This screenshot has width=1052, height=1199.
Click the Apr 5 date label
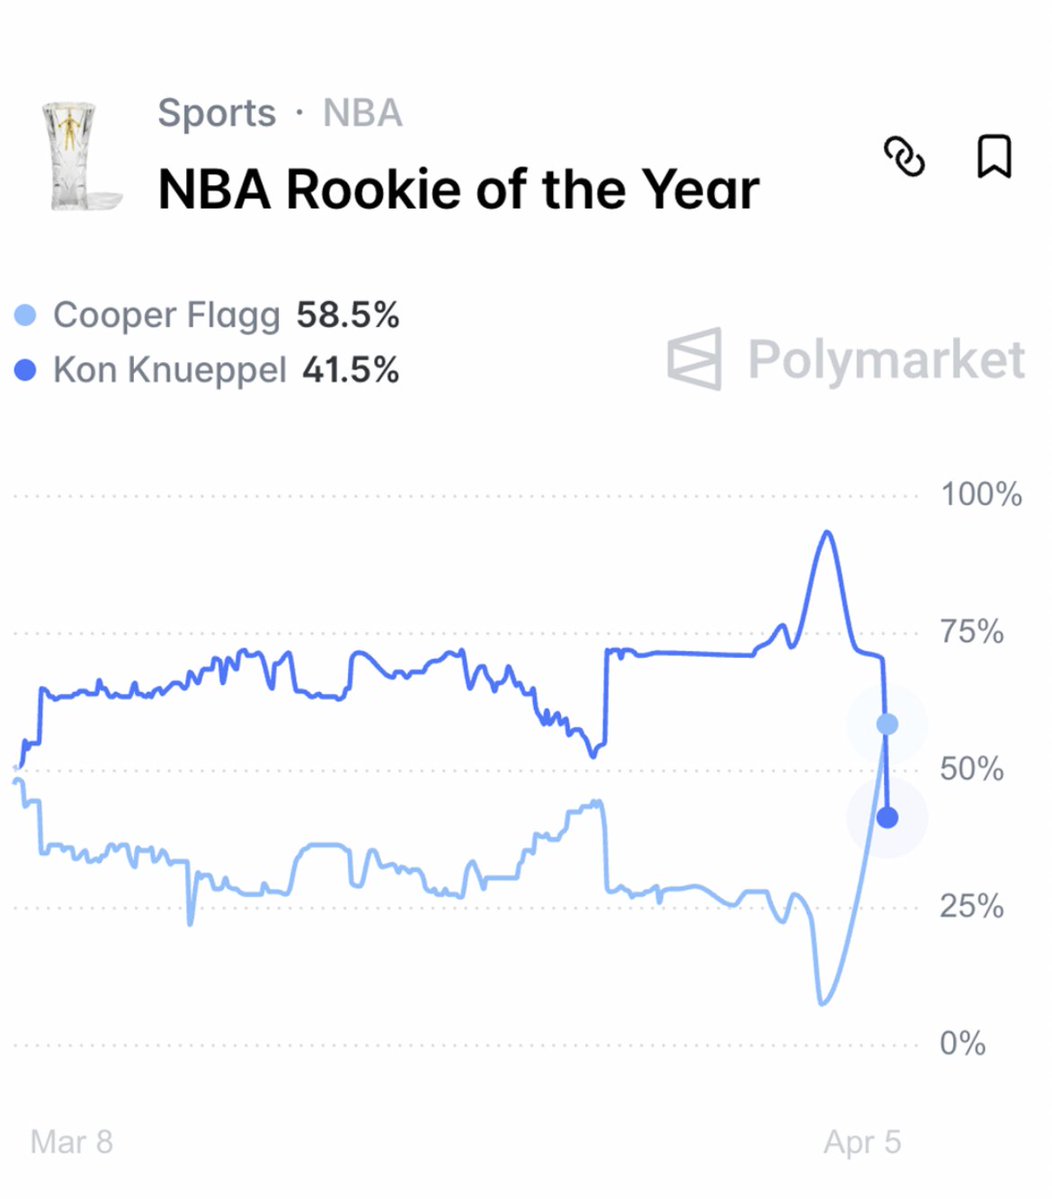pos(862,1142)
